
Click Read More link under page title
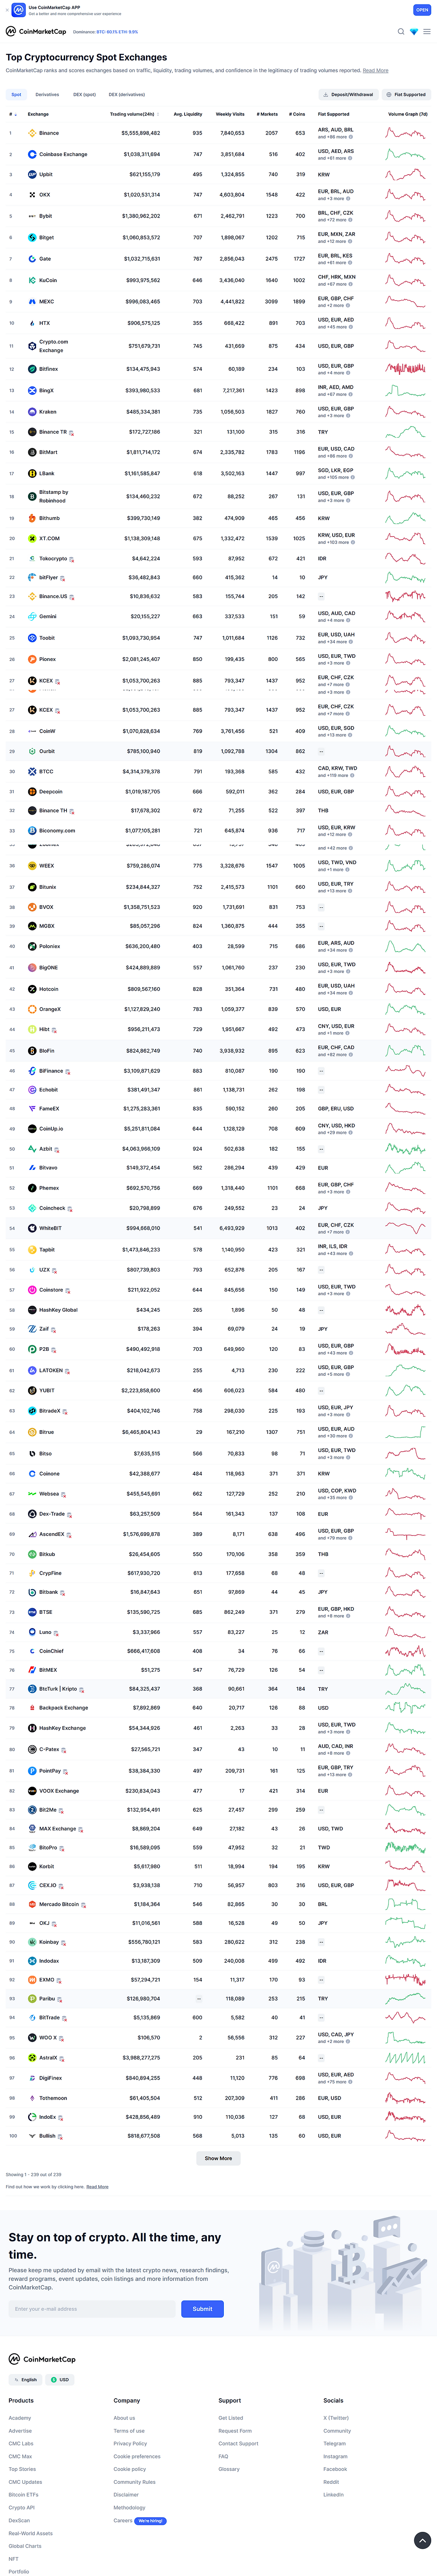tap(376, 71)
